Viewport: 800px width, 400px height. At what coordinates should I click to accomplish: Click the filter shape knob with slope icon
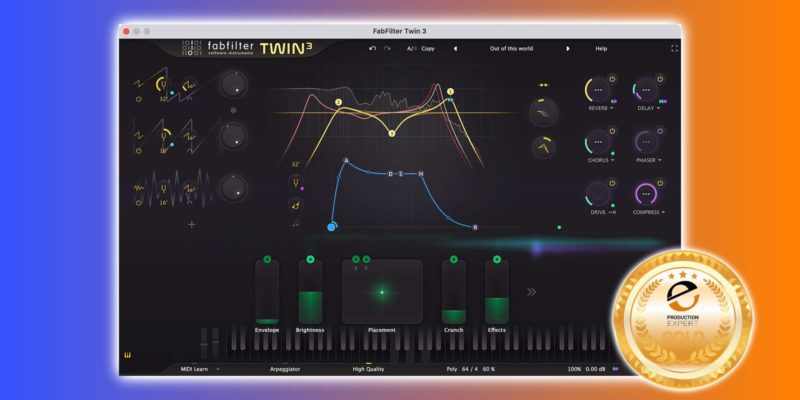point(543,113)
